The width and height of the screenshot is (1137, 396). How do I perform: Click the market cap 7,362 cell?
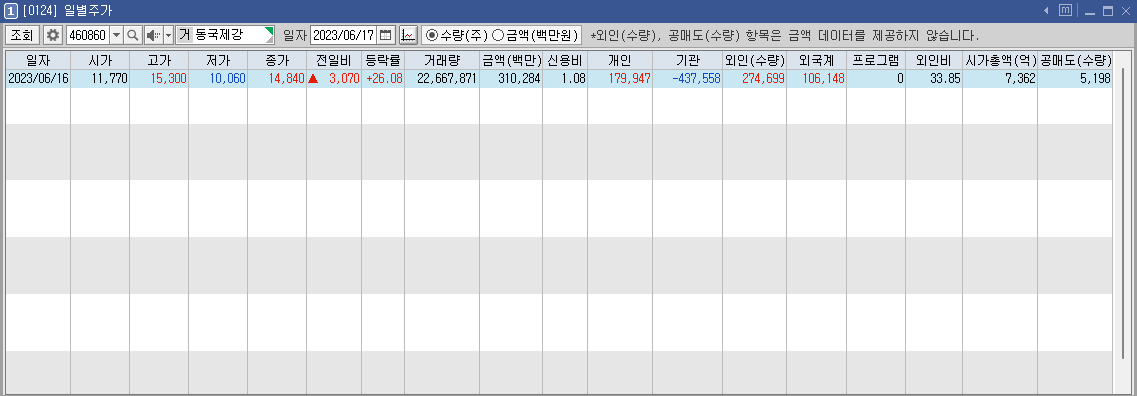tap(1000, 78)
